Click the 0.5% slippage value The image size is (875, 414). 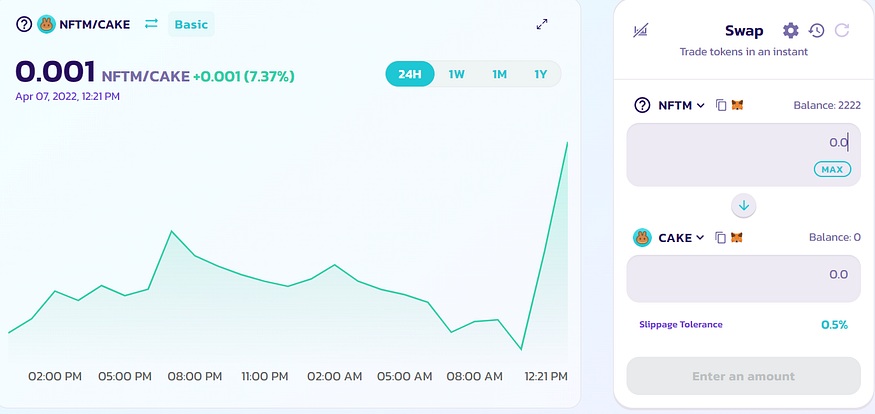point(834,325)
